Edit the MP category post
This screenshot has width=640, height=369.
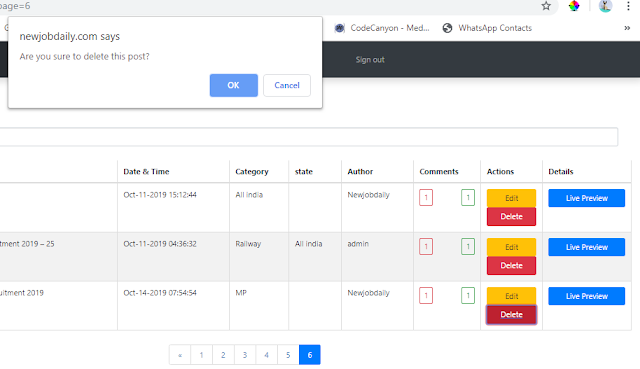click(x=511, y=296)
